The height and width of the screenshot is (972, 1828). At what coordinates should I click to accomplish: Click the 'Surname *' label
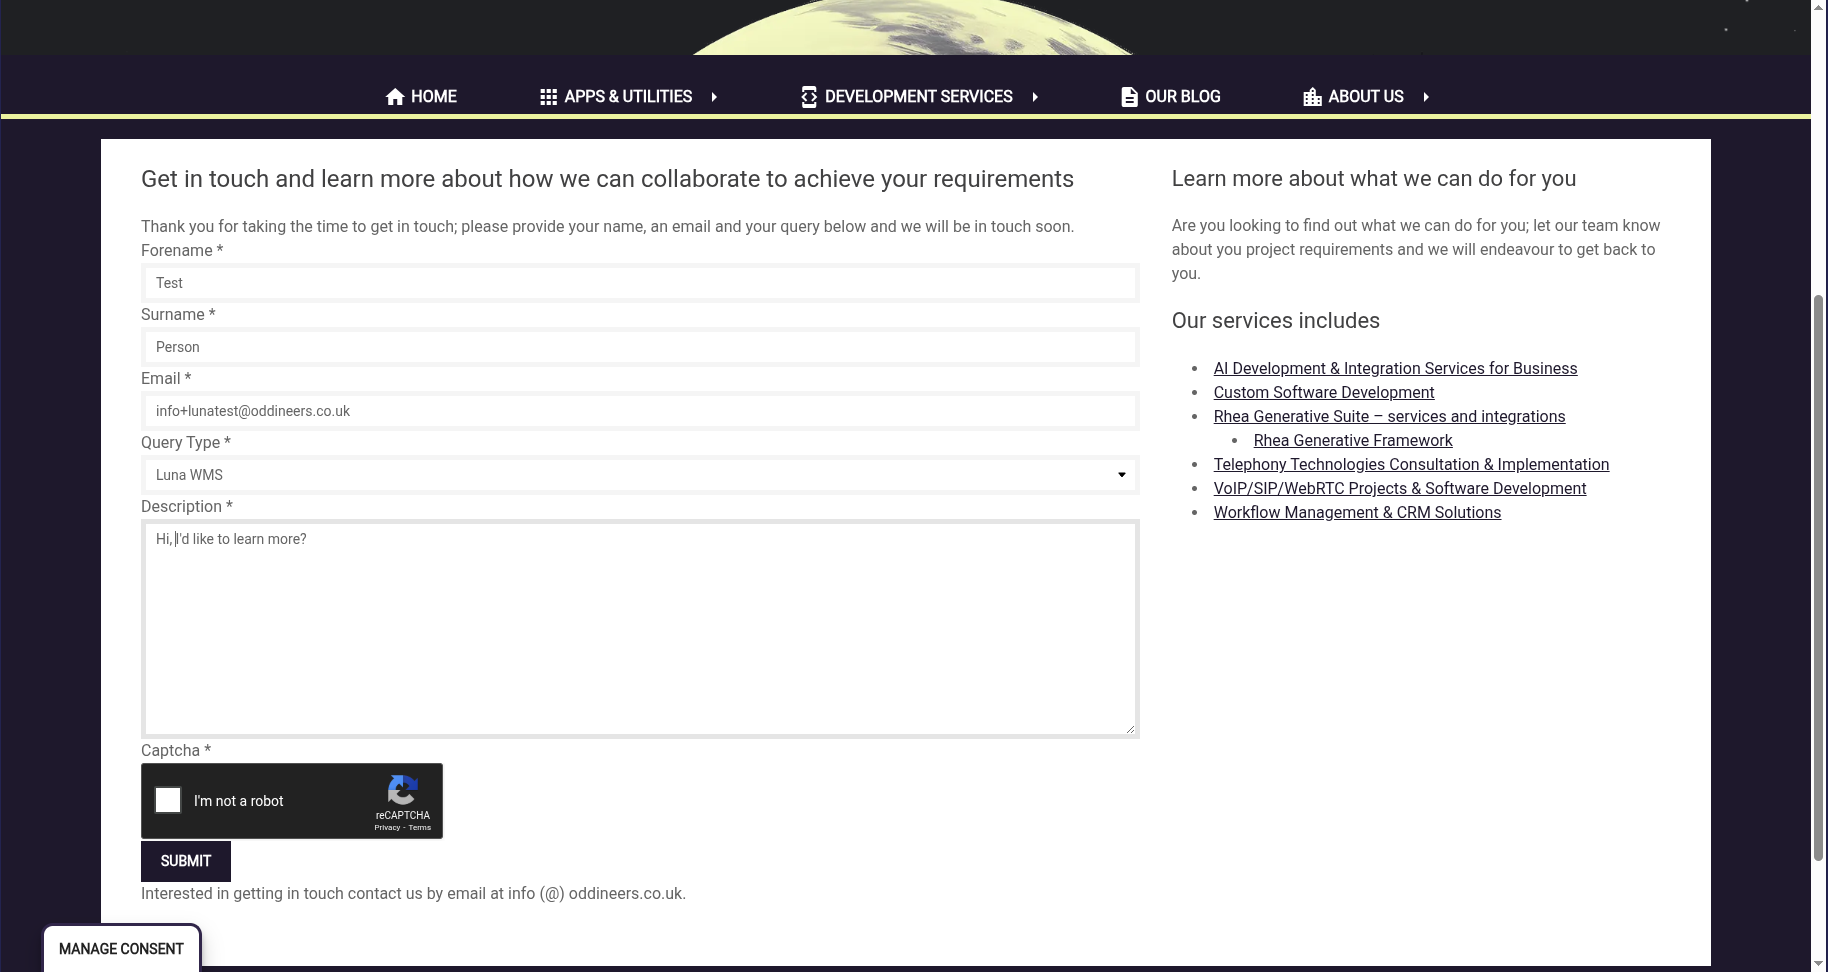178,315
